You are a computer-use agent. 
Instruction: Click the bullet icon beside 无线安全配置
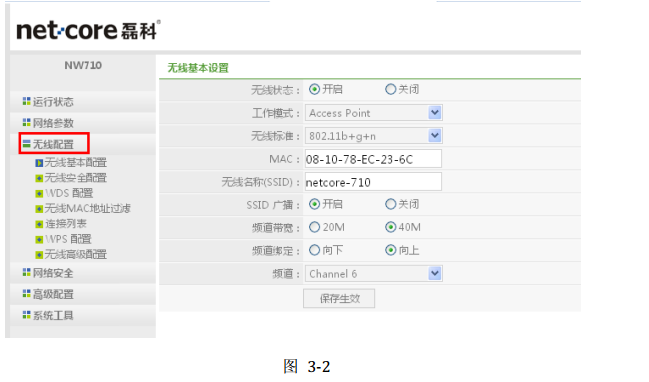39,178
